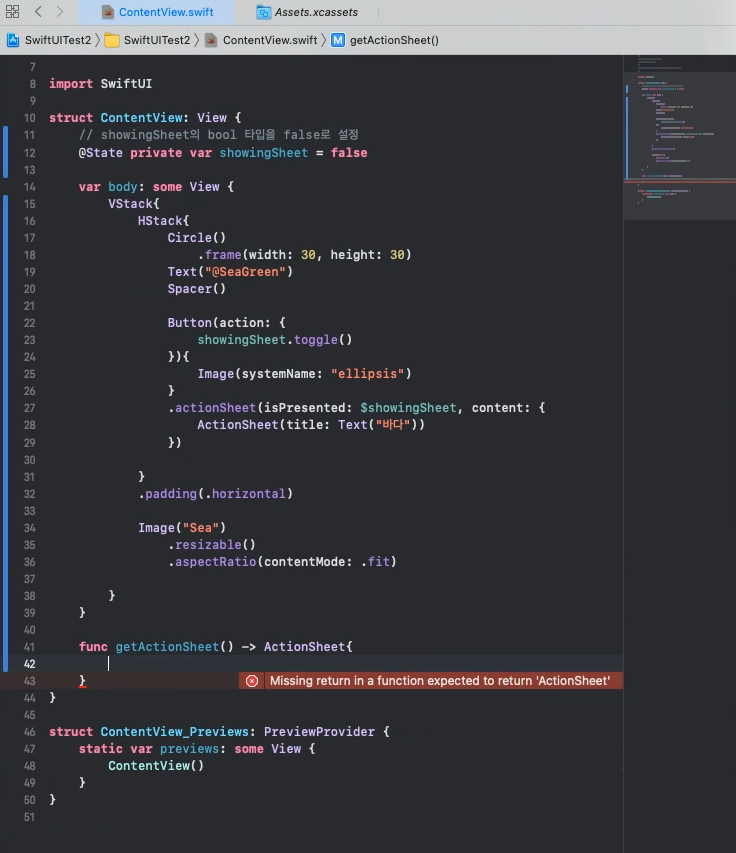Click .padding on line 32

click(x=168, y=494)
